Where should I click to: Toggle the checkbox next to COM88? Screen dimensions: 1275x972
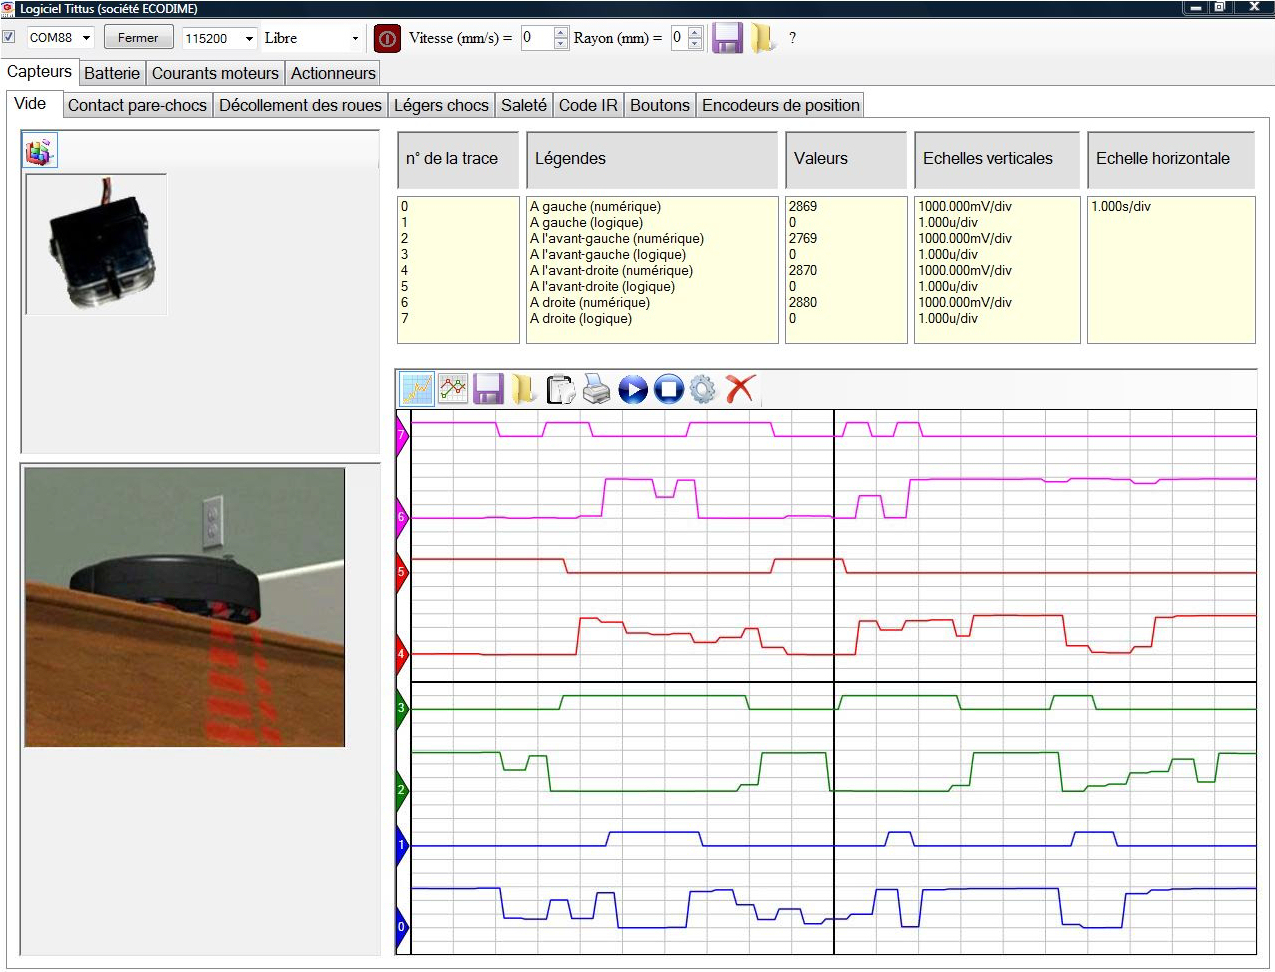[9, 37]
